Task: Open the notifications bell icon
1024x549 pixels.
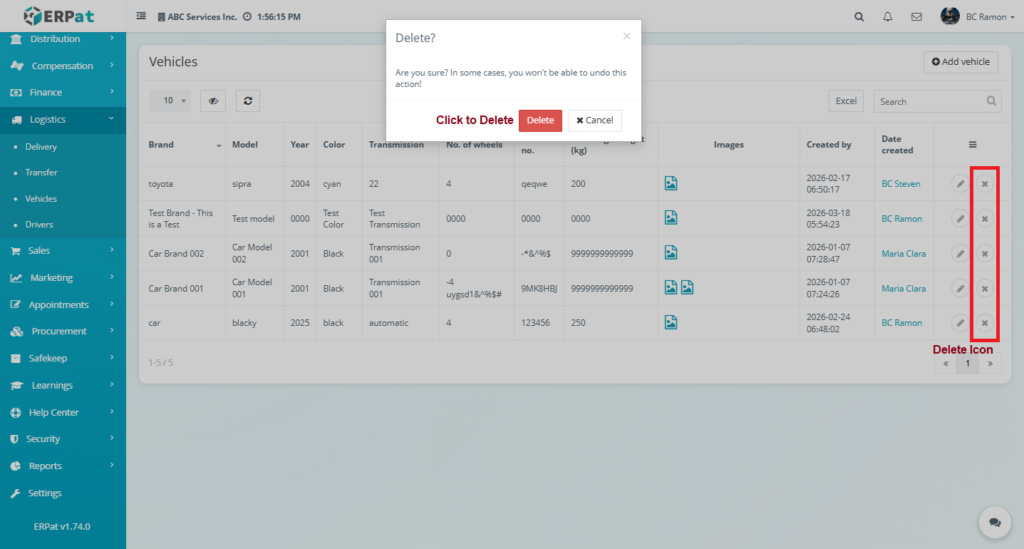Action: click(x=887, y=17)
